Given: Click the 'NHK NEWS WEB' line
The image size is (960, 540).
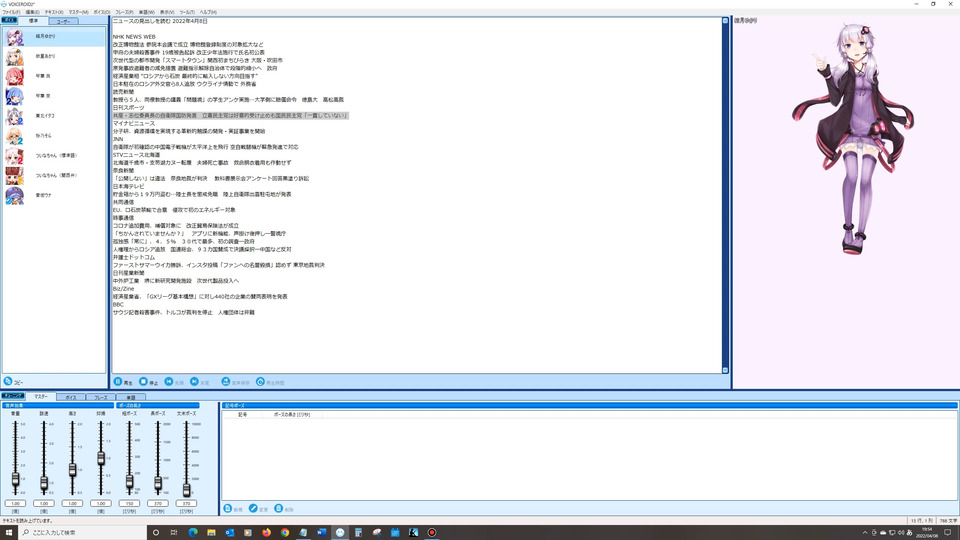Looking at the screenshot, I should (x=134, y=37).
